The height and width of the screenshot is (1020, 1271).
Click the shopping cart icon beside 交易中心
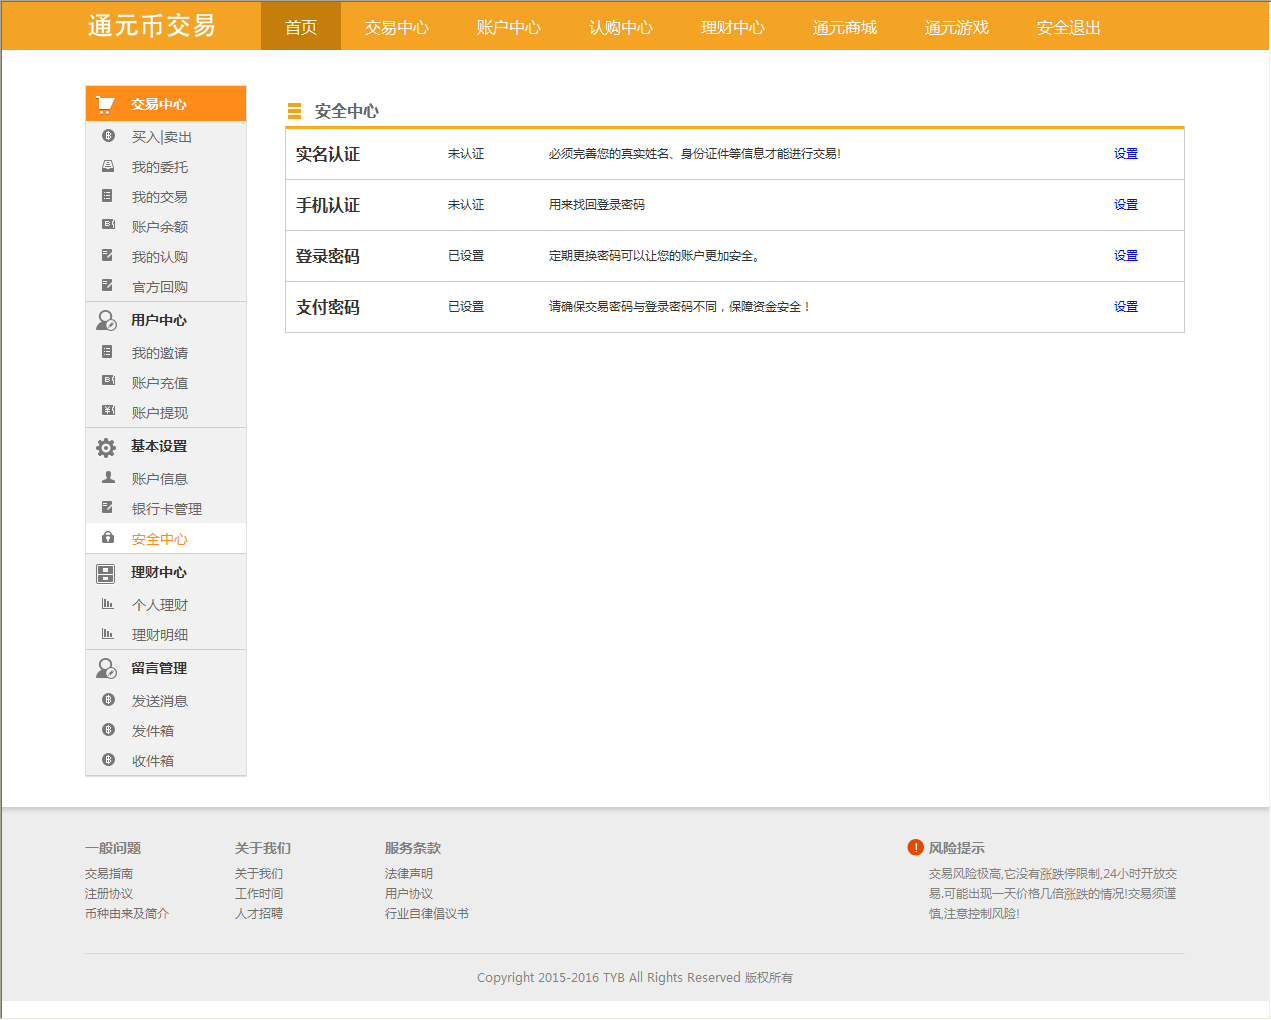tap(105, 104)
